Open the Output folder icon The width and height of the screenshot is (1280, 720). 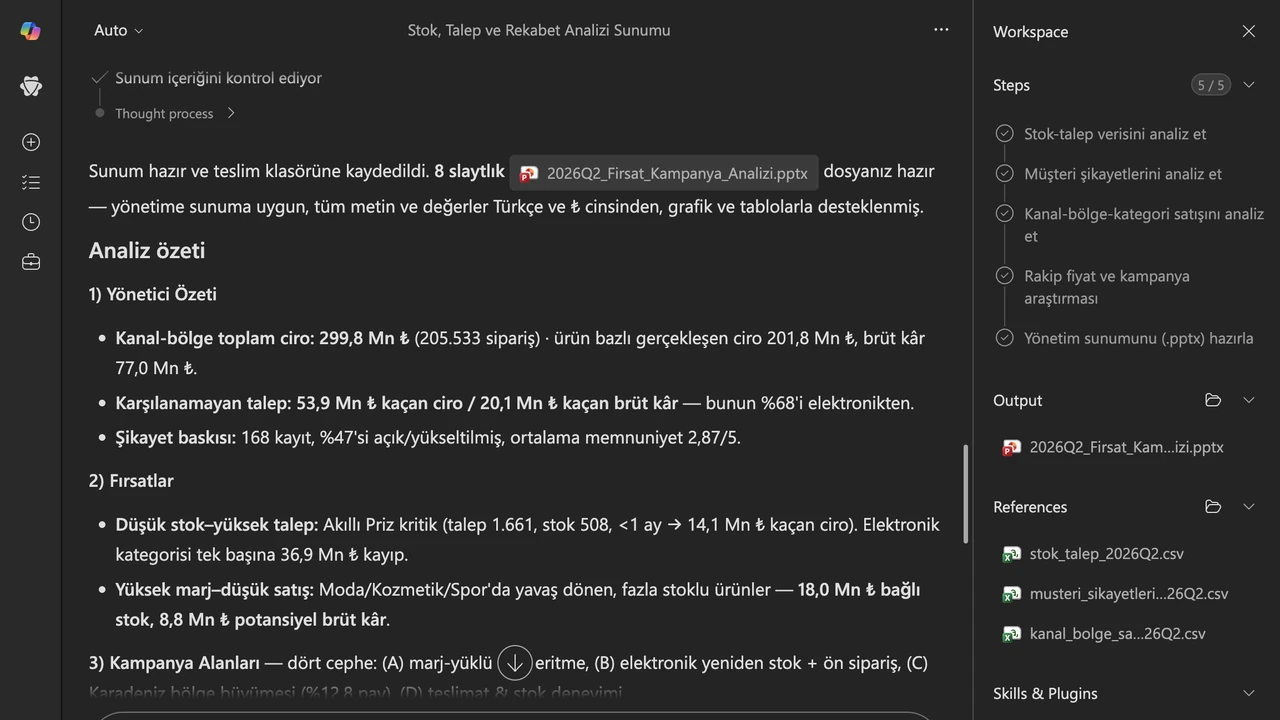(x=1213, y=400)
